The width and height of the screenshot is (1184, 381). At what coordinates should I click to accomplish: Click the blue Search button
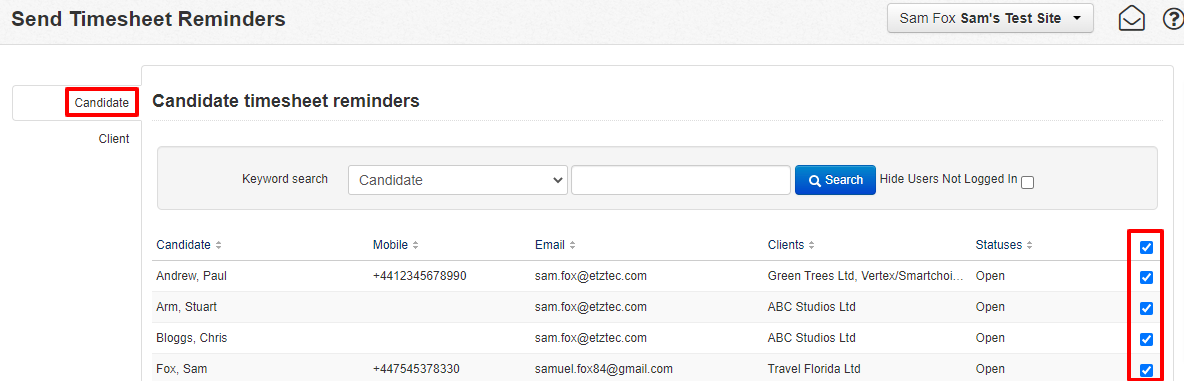coord(835,180)
